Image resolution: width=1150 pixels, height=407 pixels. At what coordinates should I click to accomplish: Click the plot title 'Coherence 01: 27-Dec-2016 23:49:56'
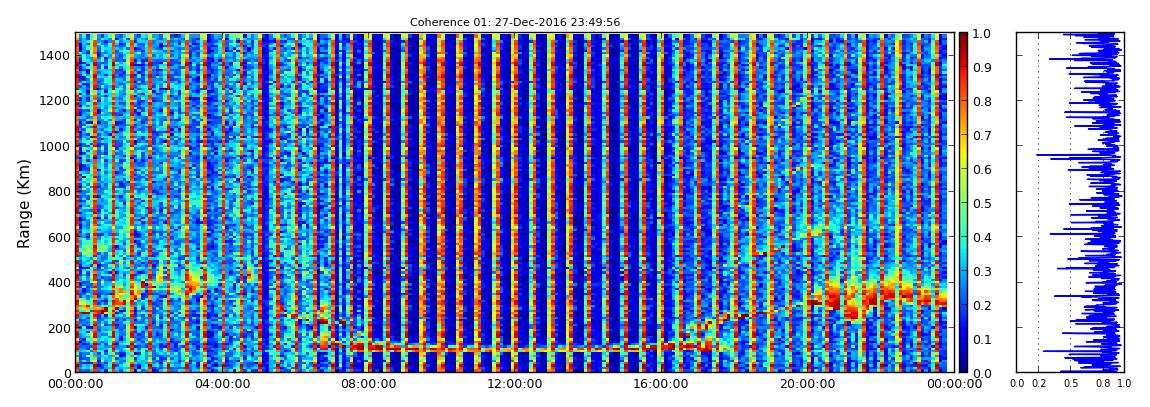pos(515,22)
